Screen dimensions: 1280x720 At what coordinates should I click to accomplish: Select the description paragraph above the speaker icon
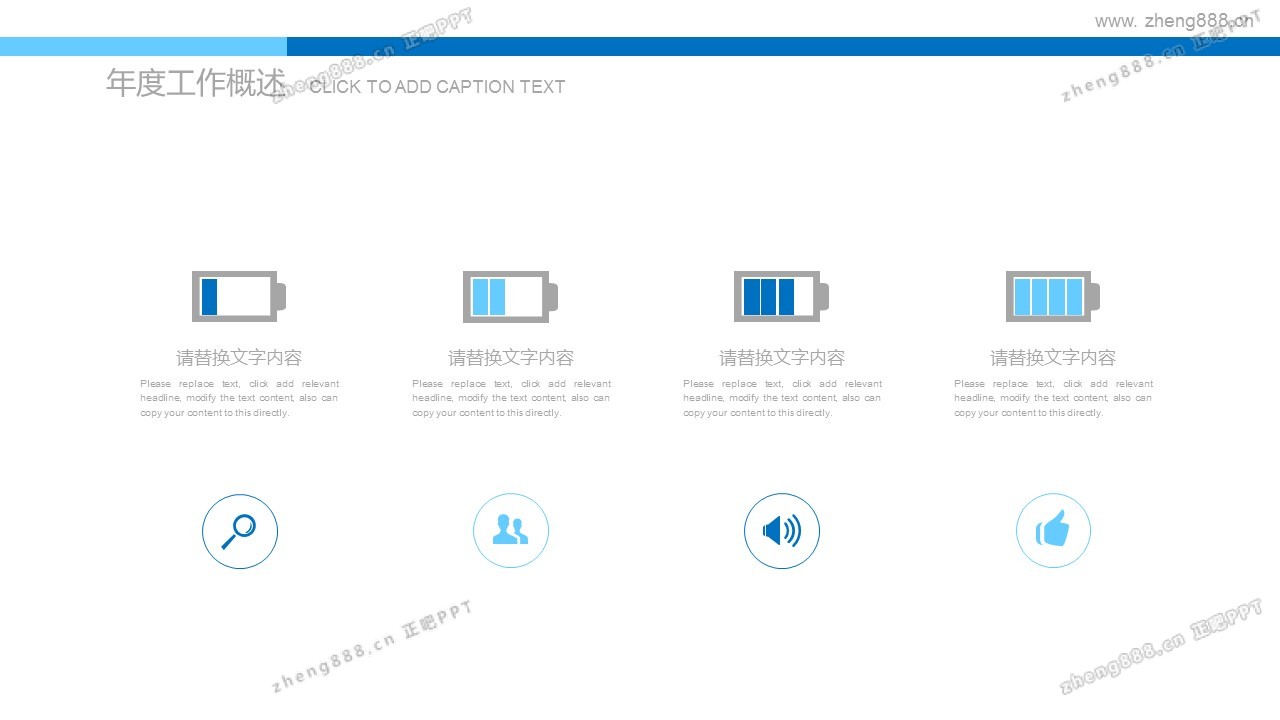782,398
